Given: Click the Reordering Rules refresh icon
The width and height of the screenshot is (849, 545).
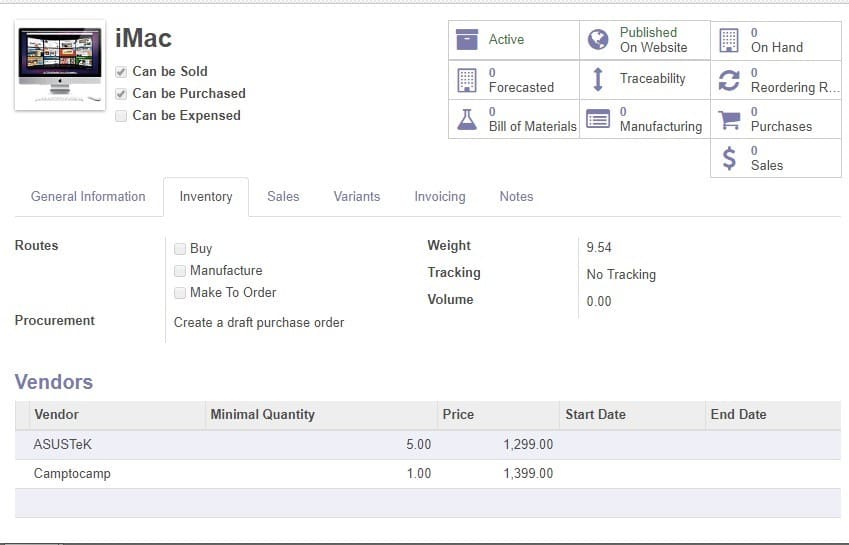Looking at the screenshot, I should pos(729,81).
